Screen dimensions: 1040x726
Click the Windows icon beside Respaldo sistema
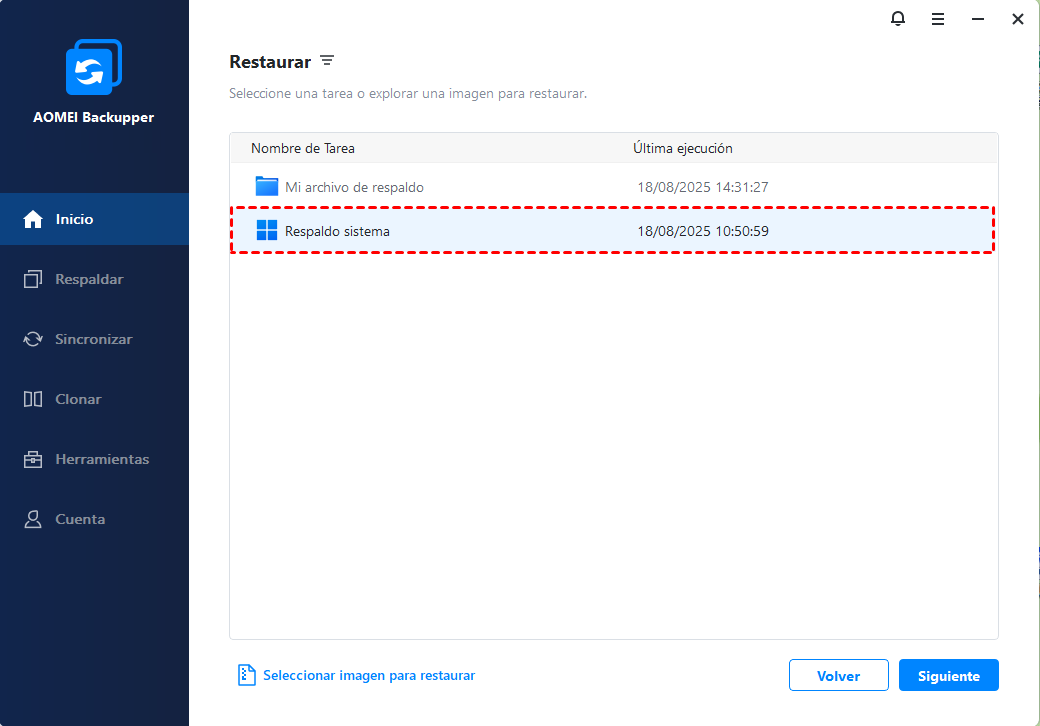point(266,230)
